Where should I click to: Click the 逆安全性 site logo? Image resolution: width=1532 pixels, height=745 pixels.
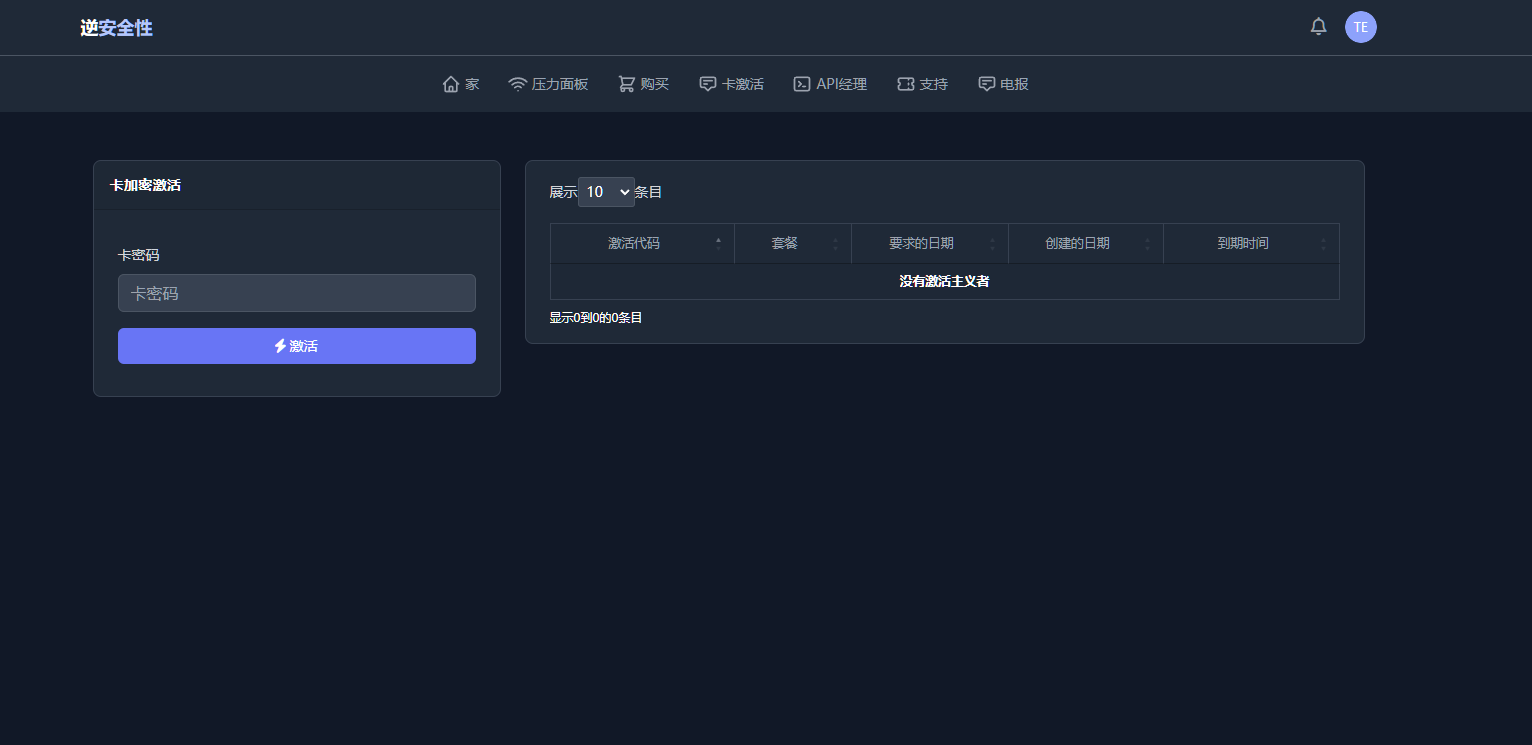click(117, 28)
